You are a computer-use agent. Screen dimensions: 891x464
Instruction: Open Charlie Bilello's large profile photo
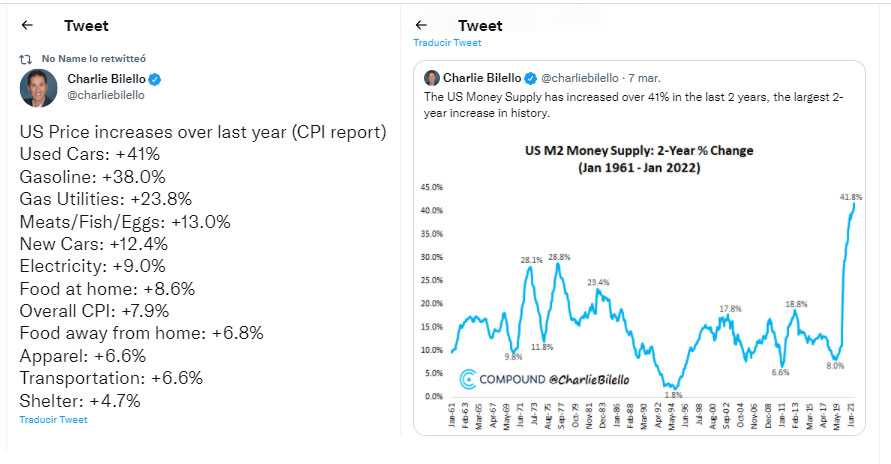click(38, 88)
